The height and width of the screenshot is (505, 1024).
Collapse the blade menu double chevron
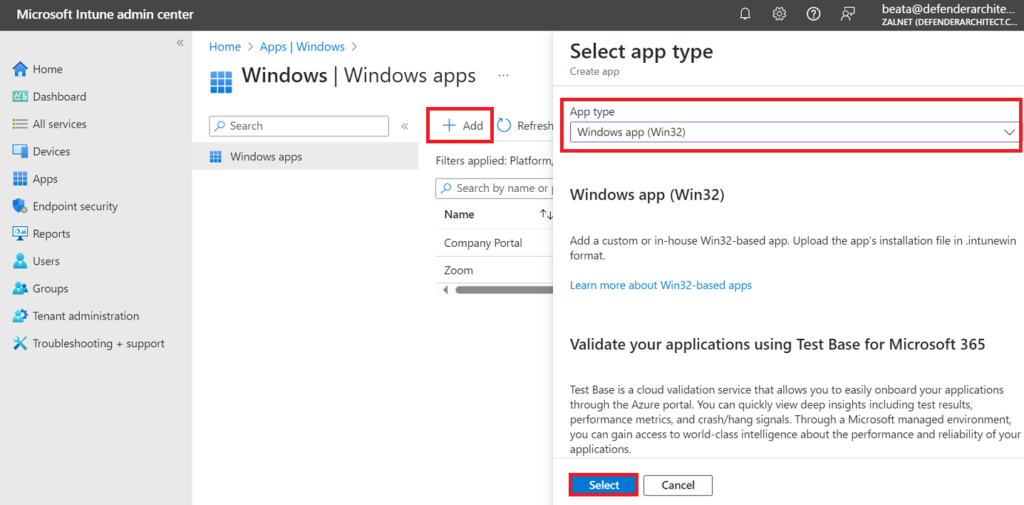tap(404, 126)
